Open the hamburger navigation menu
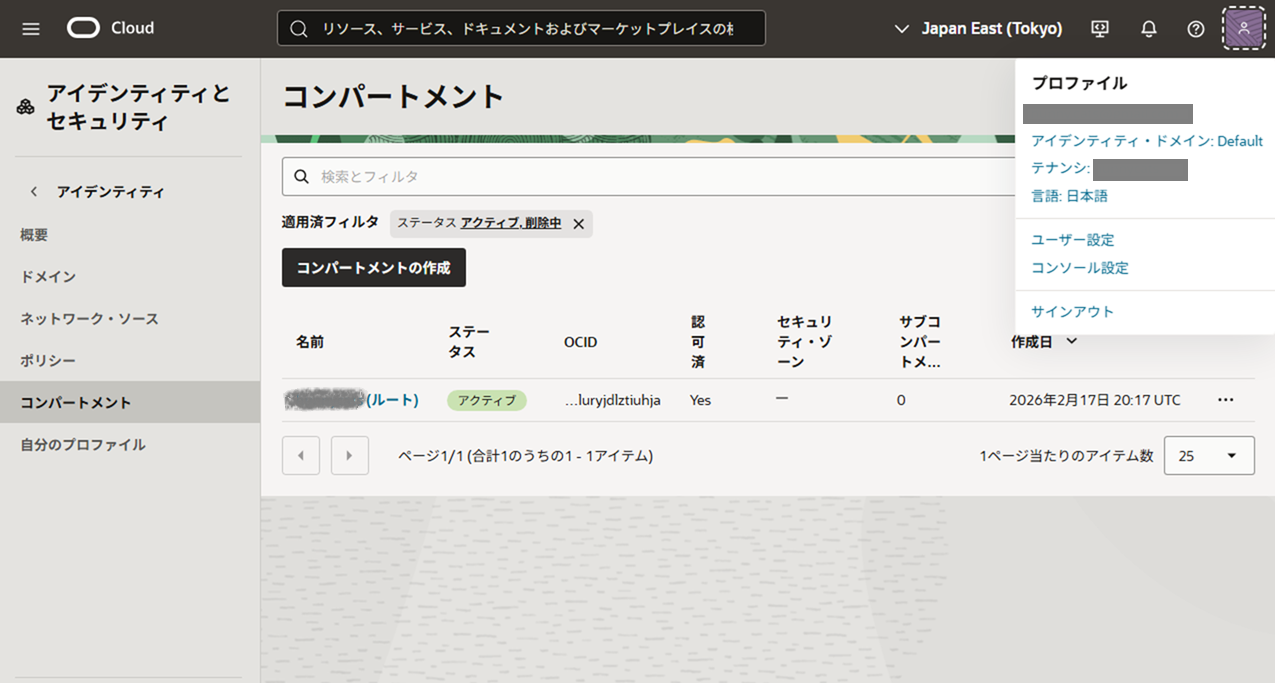Image resolution: width=1275 pixels, height=683 pixels. (31, 28)
